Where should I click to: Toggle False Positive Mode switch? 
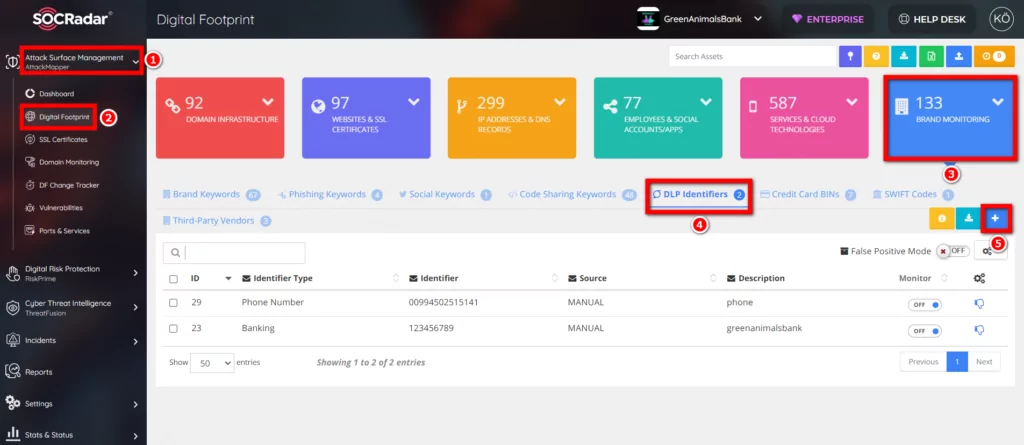(x=954, y=251)
